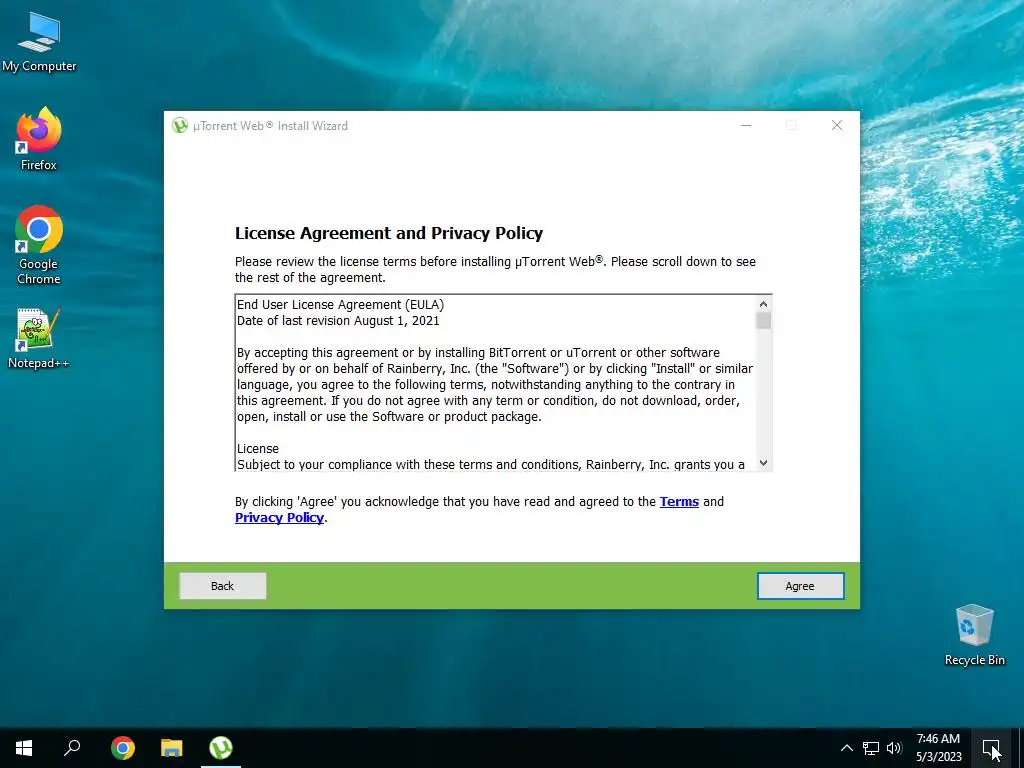
Task: Open Google Chrome desktop shortcut
Action: pyautogui.click(x=39, y=246)
